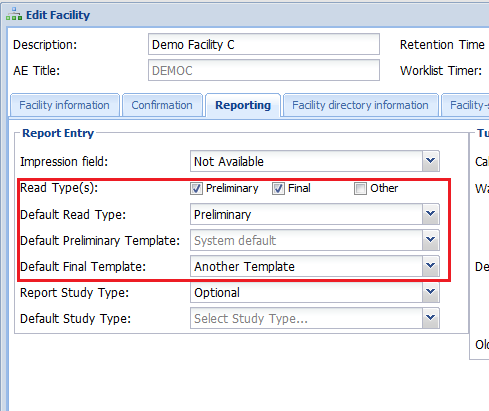Open the Confirmation tab
The width and height of the screenshot is (489, 411).
coord(162,105)
